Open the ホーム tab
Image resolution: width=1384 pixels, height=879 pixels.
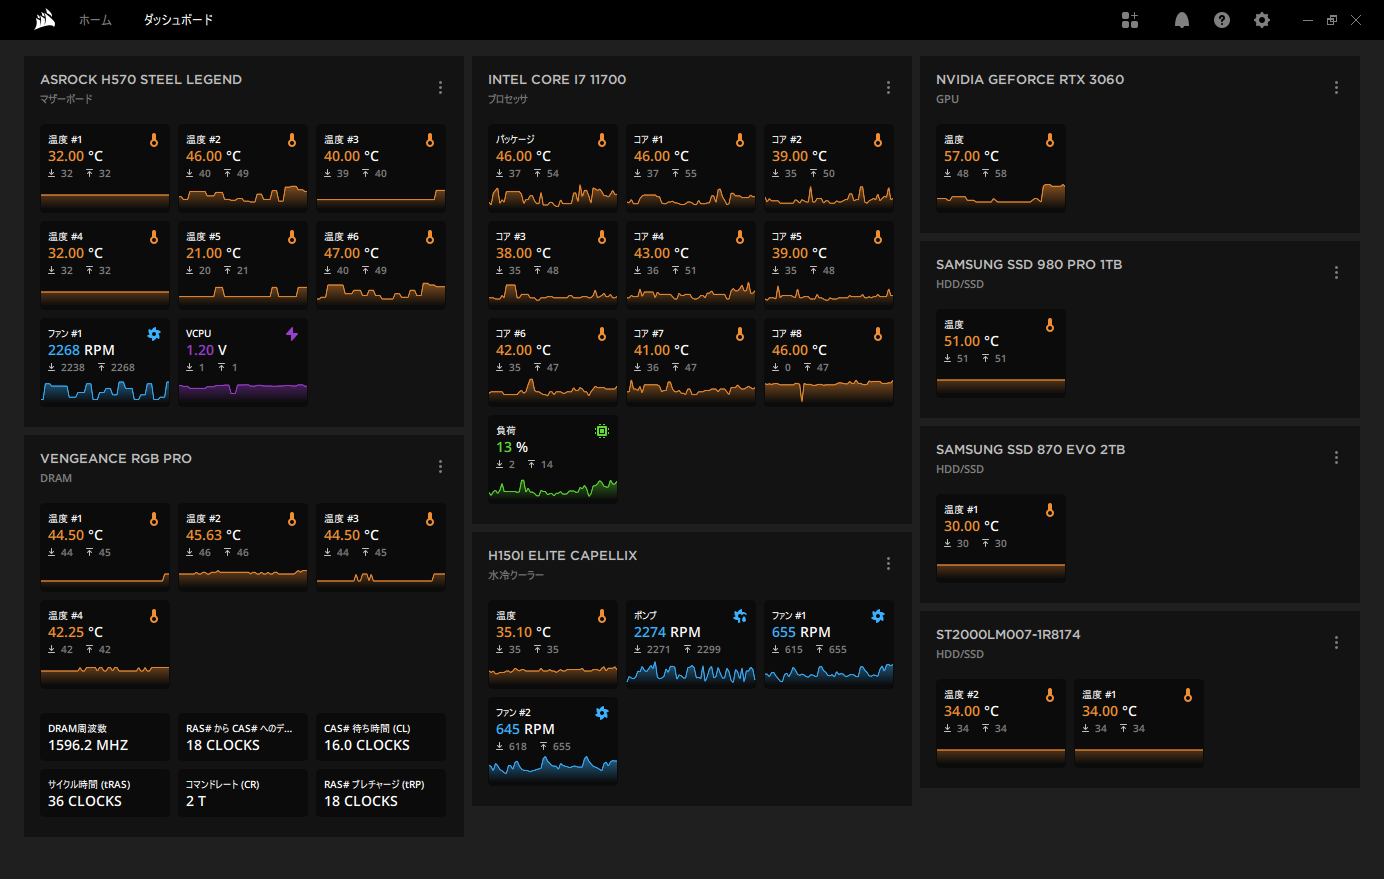(95, 20)
